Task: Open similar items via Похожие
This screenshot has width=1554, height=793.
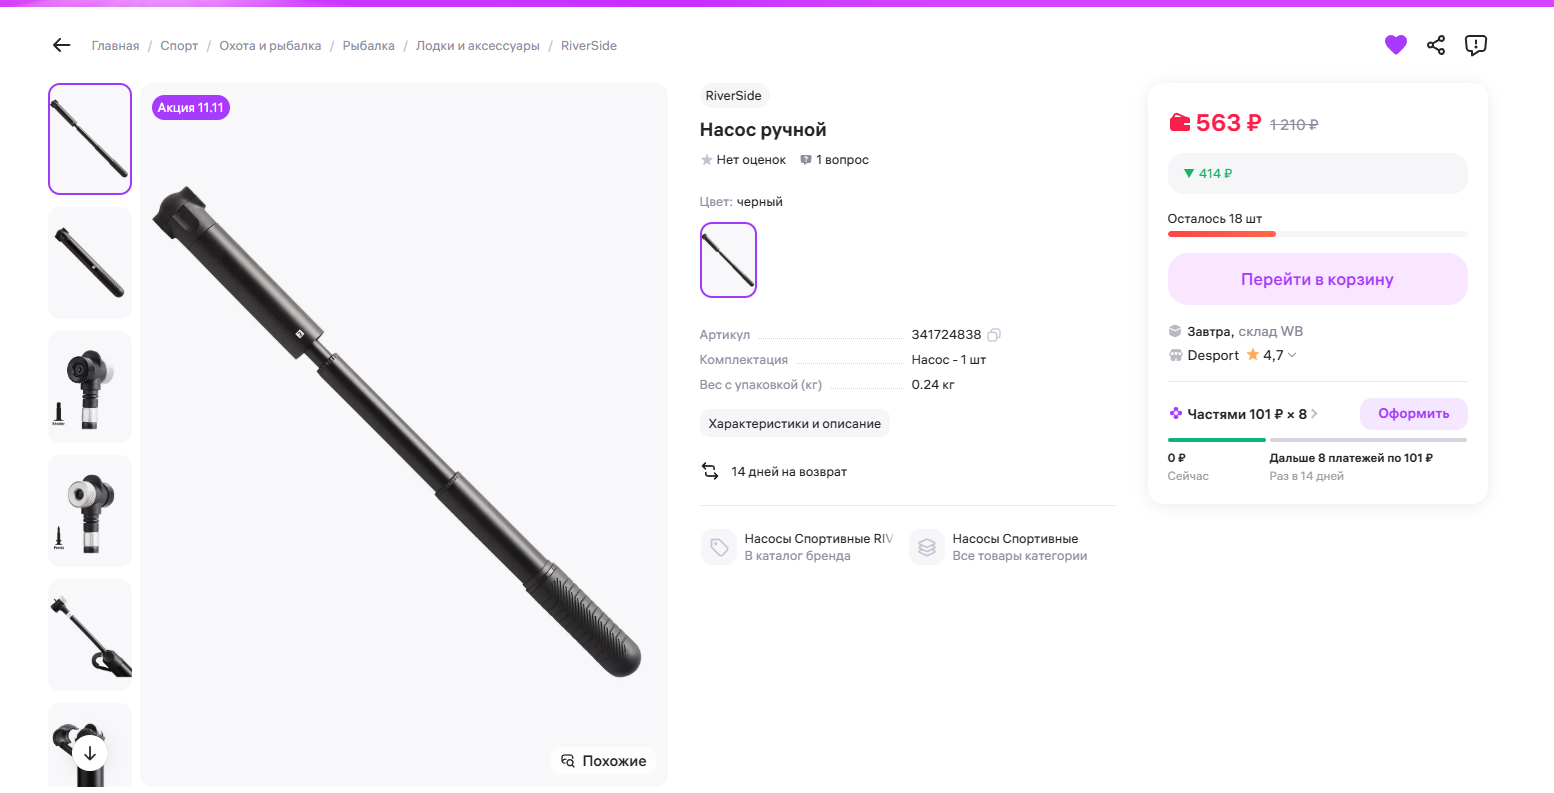Action: coord(603,761)
